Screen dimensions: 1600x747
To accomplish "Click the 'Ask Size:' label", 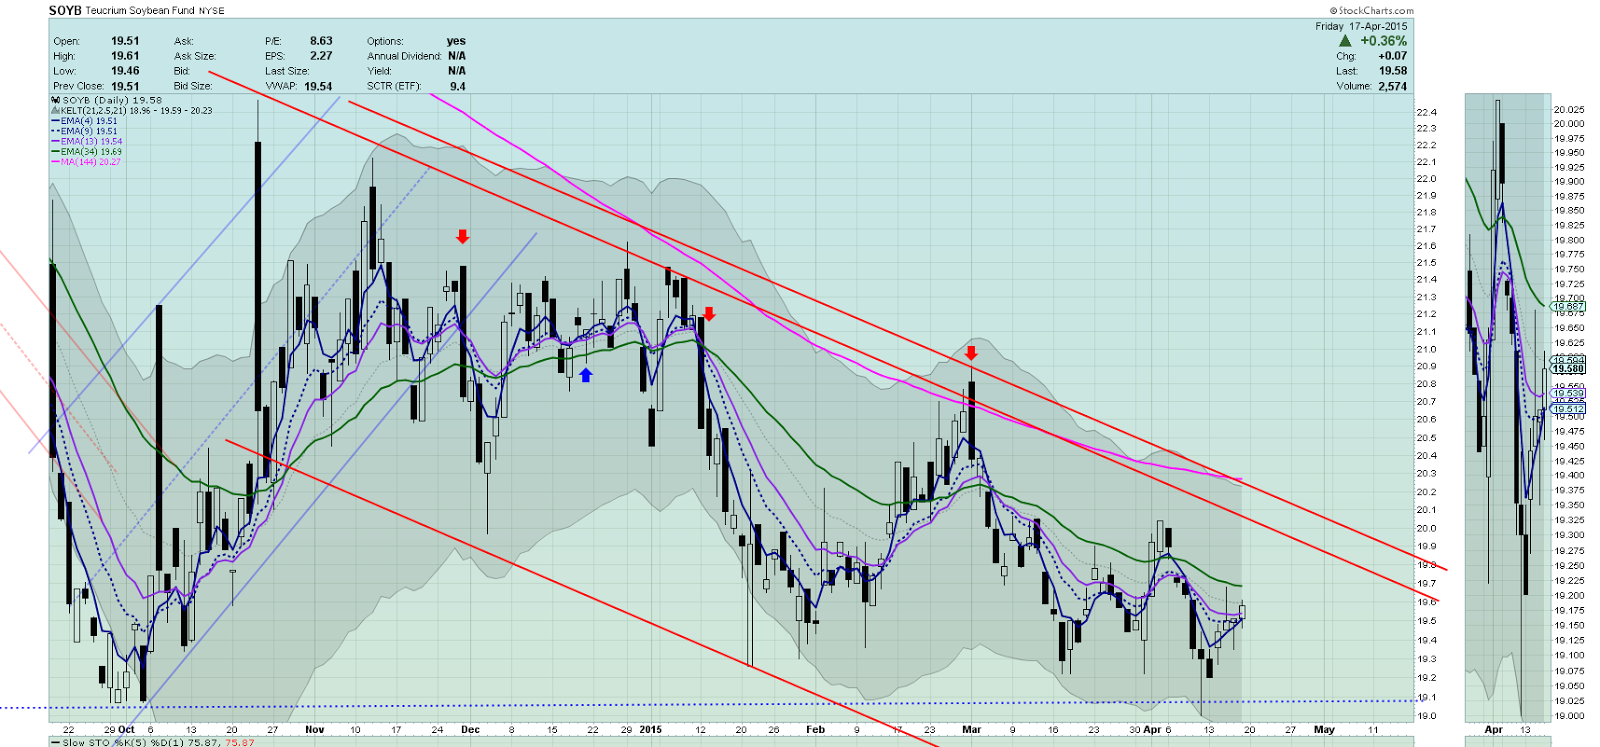I will tap(195, 56).
